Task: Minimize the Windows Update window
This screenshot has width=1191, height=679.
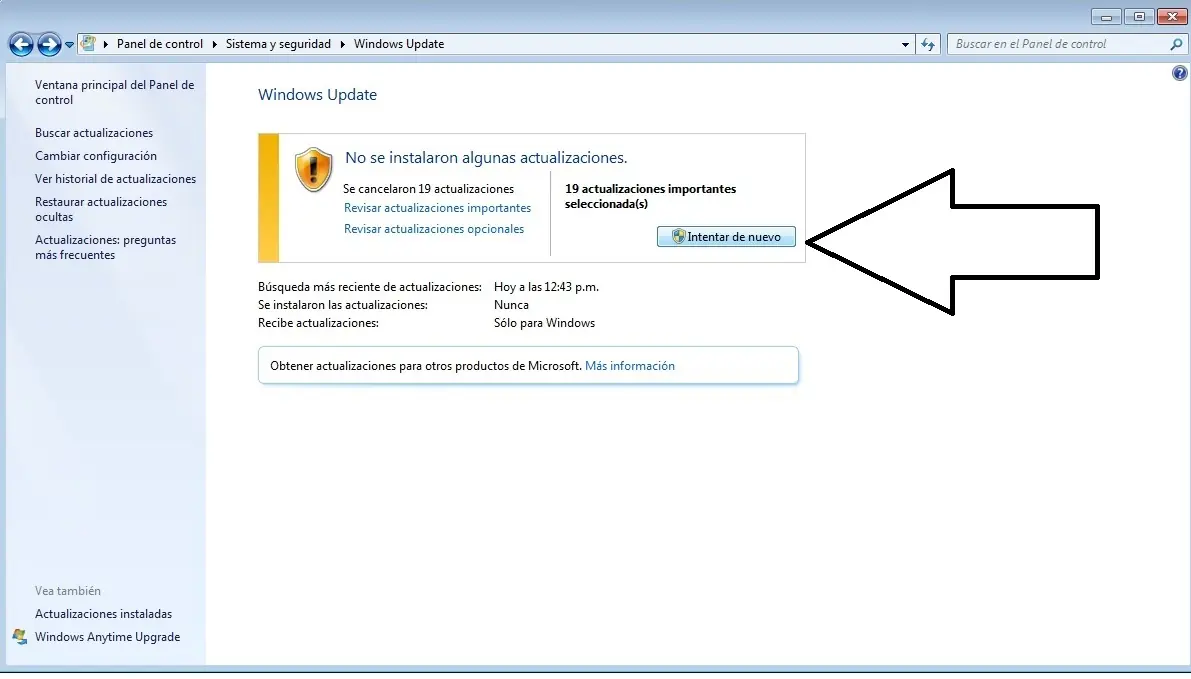Action: (x=1106, y=17)
